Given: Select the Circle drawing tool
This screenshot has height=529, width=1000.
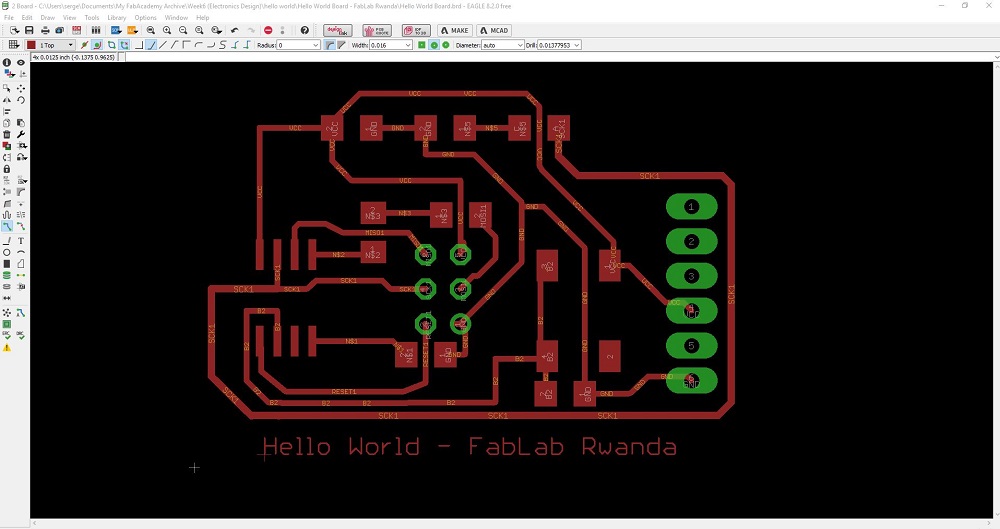Looking at the screenshot, I should click(x=7, y=252).
